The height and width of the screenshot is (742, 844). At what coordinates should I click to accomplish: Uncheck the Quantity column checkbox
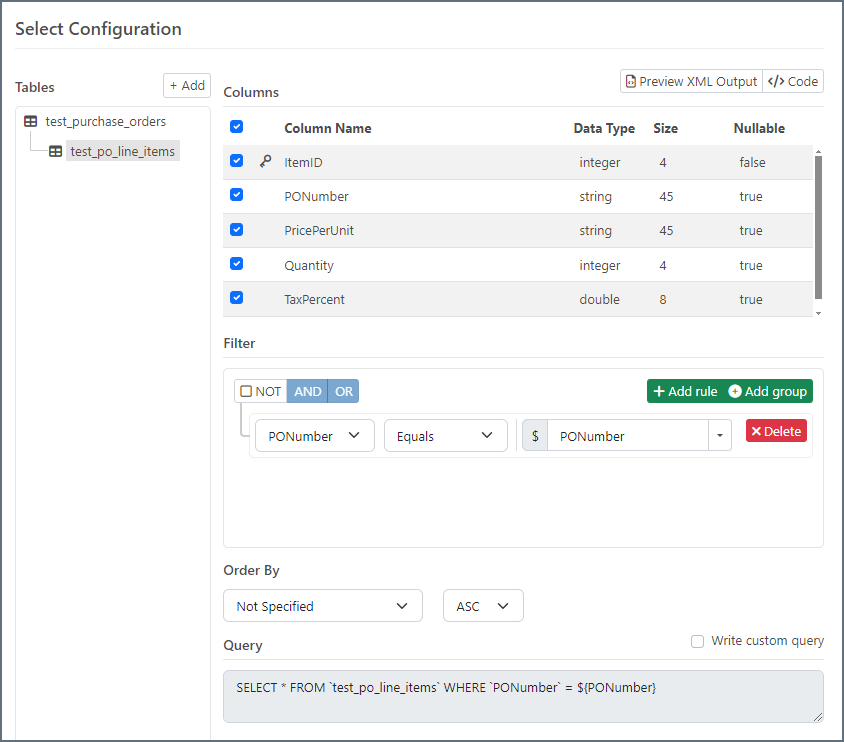(x=237, y=264)
